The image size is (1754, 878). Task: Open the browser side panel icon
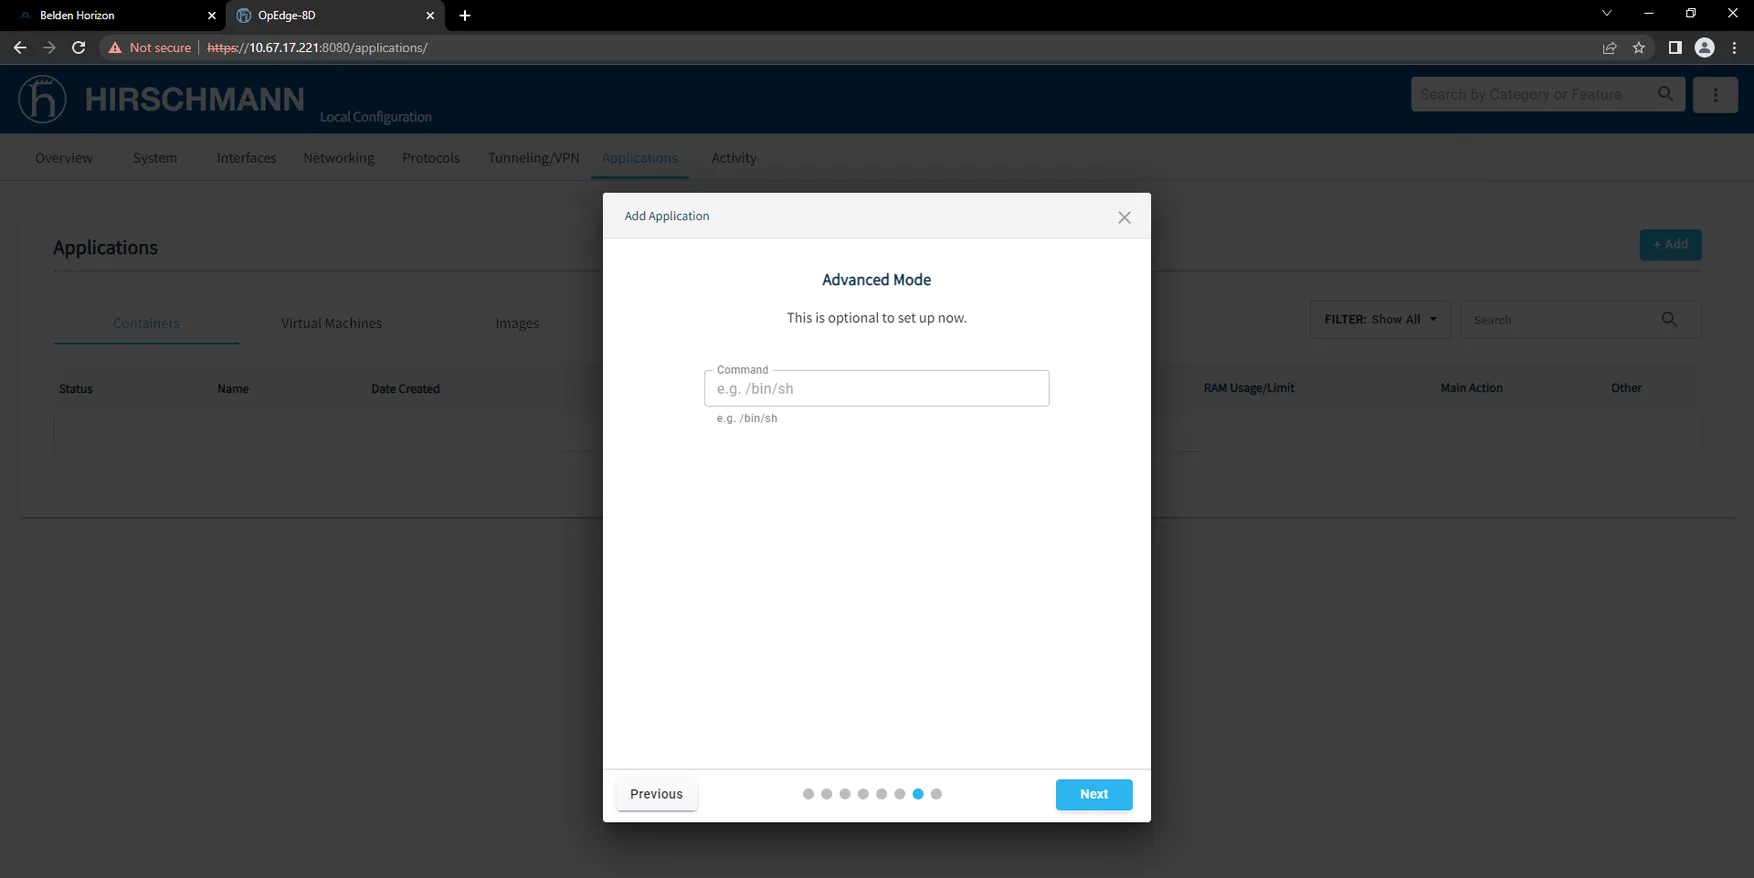1675,48
